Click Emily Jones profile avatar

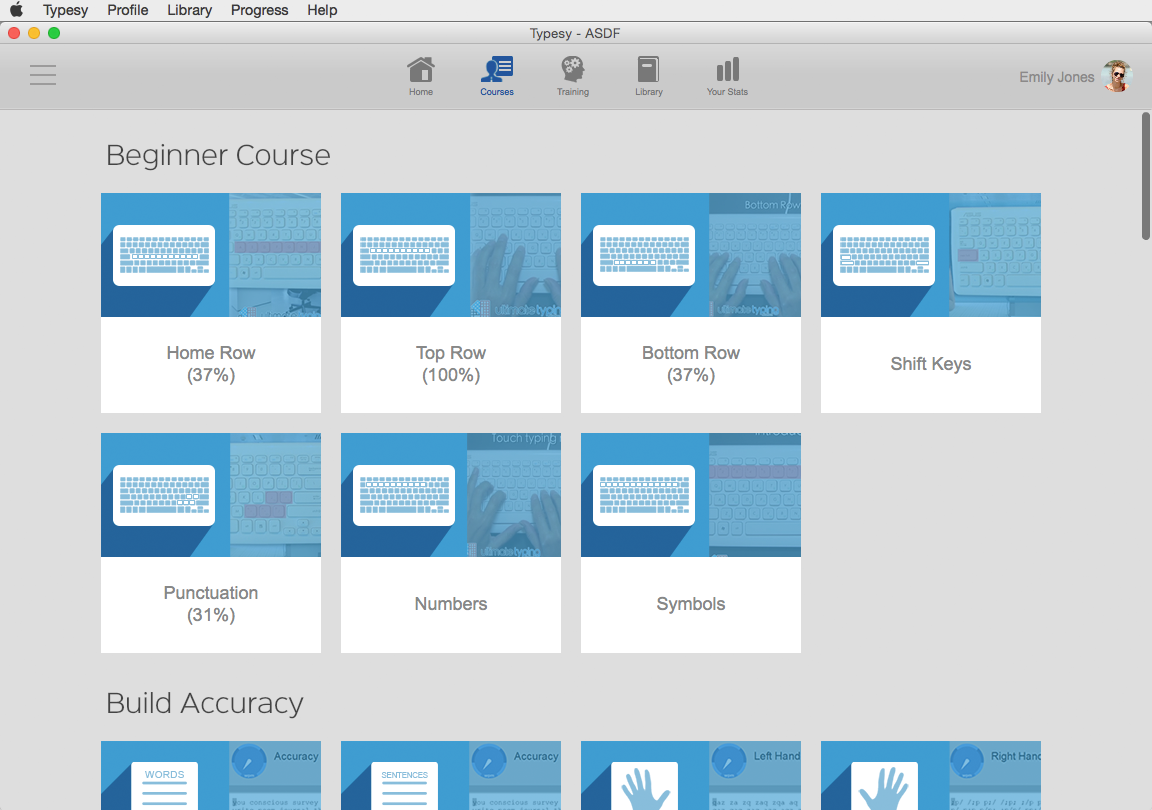coord(1116,76)
